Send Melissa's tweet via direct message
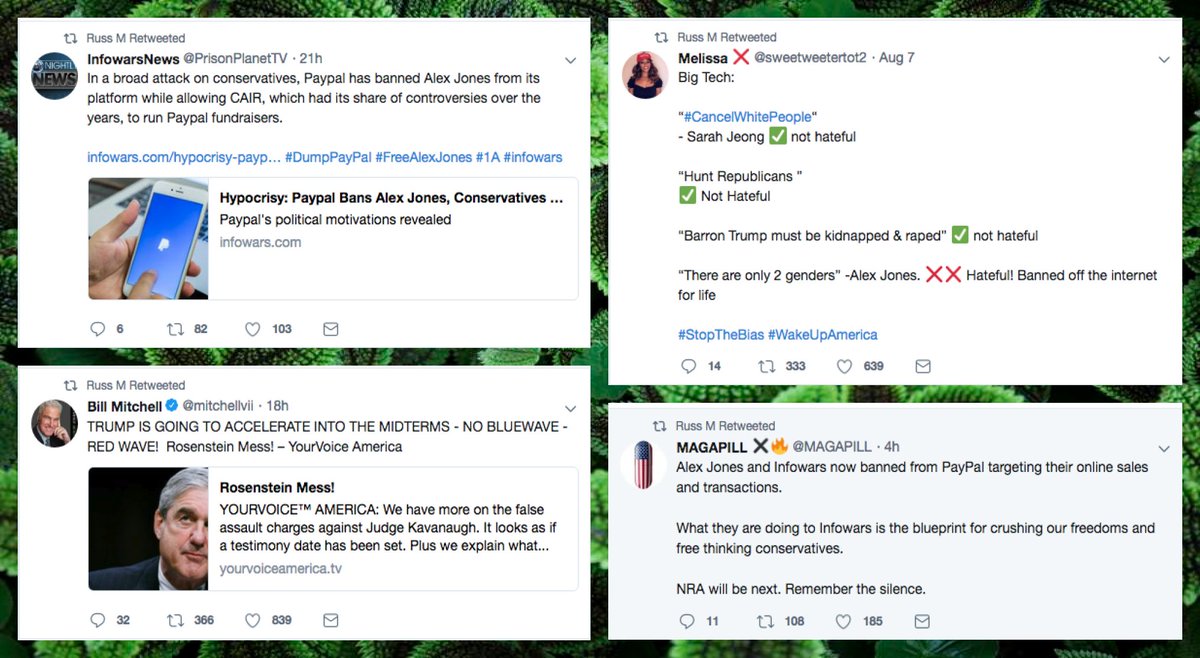Screen dimensions: 1200x658 923,366
